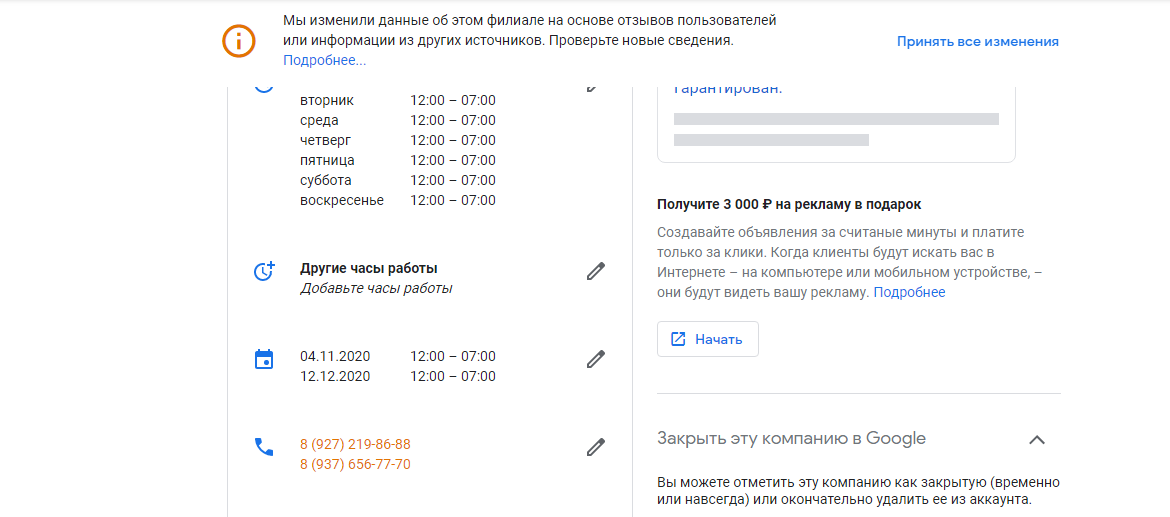Edit special dates hours using the pencil icon

595,360
